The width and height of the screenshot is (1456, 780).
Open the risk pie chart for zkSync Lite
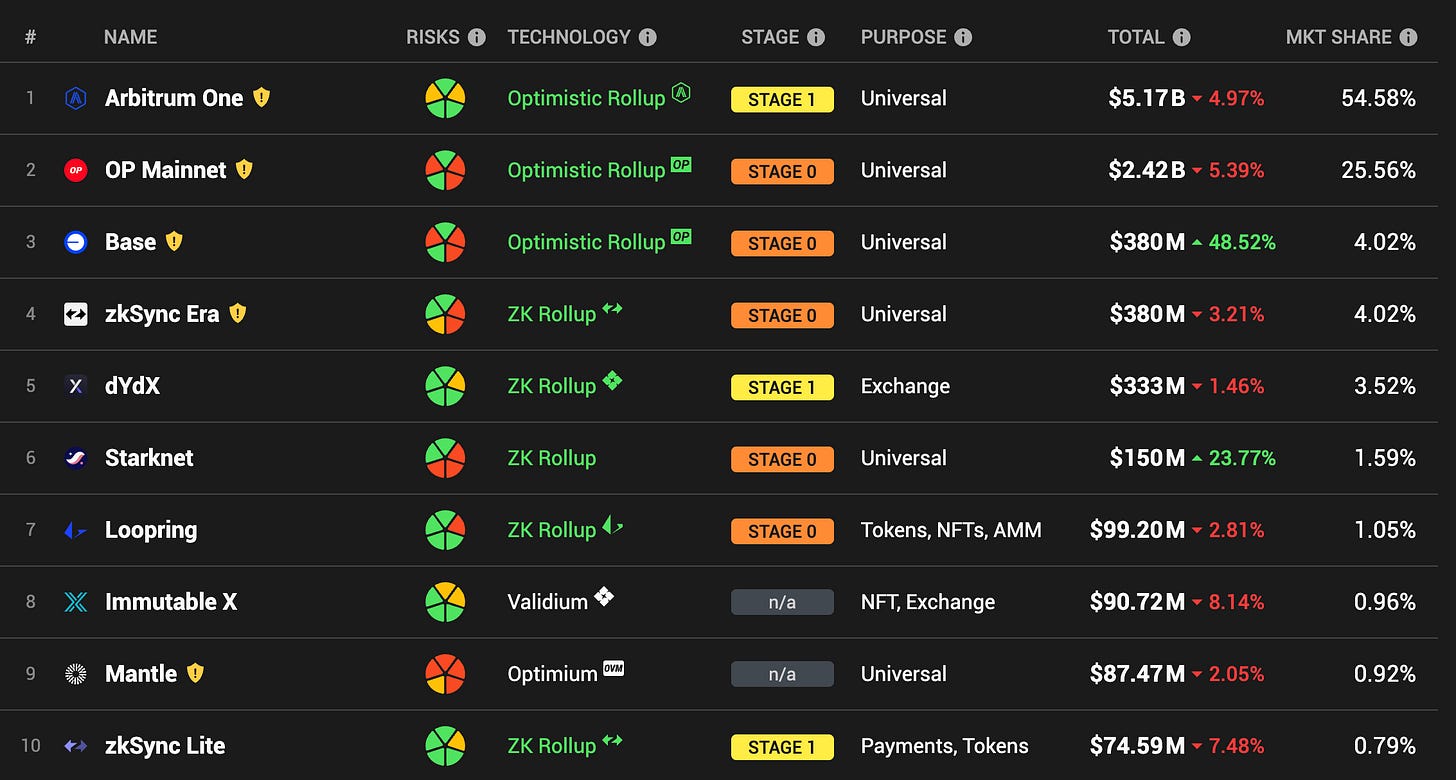(445, 746)
